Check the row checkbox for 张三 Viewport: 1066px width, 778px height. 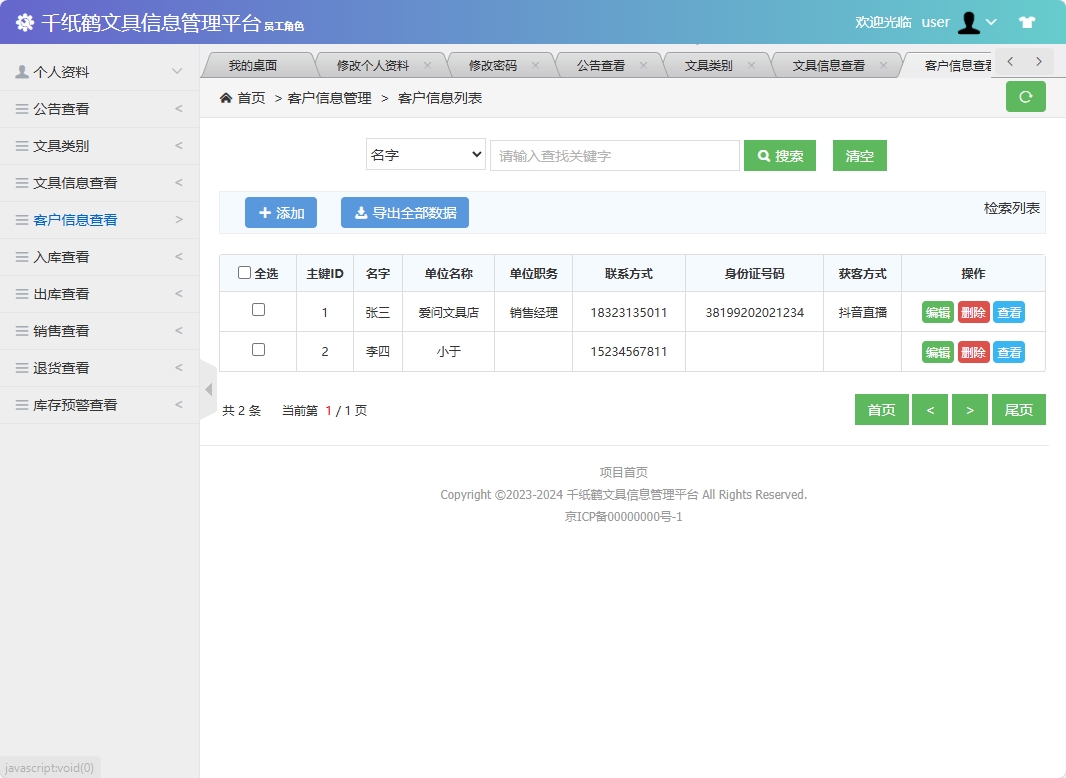coord(257,312)
